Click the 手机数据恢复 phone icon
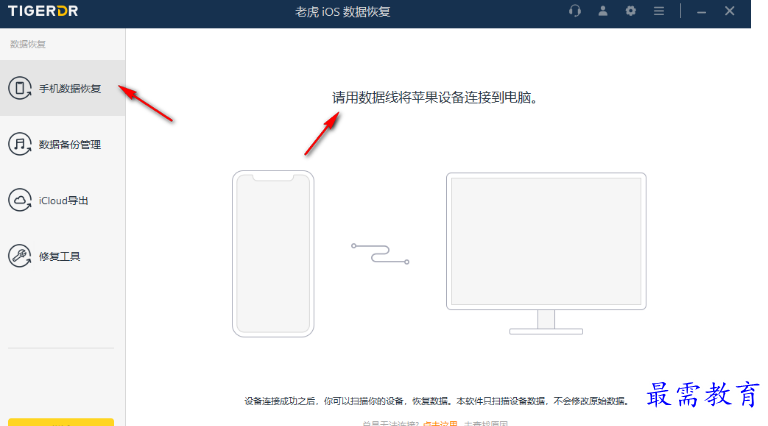768x426 pixels. pos(20,88)
